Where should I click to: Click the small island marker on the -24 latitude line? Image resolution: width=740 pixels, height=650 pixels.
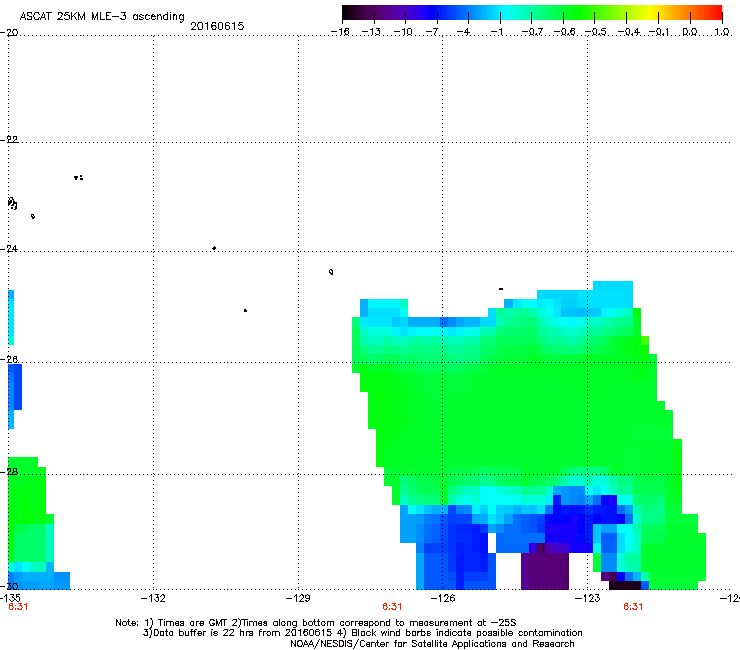[214, 248]
